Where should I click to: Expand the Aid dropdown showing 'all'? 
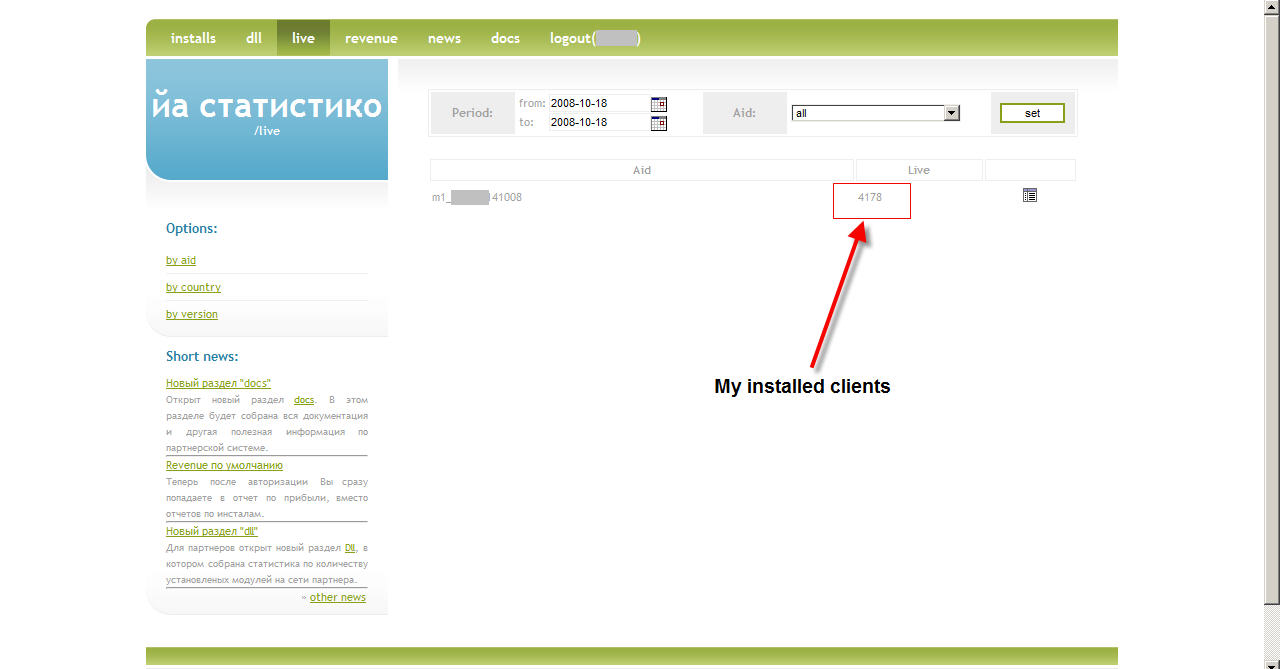tap(952, 113)
